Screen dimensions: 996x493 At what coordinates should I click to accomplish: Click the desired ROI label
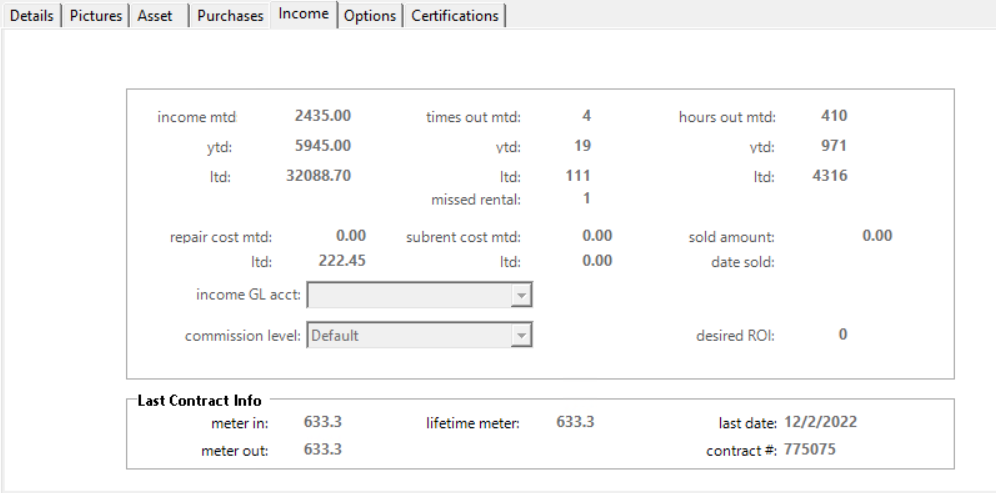click(x=736, y=335)
